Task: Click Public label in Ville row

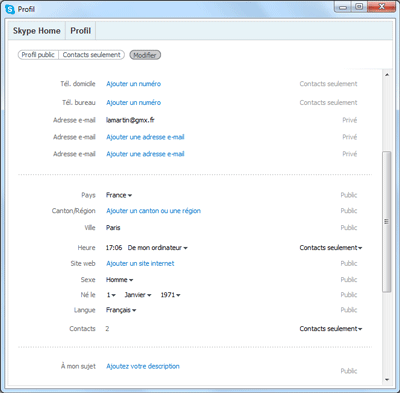Action: tap(349, 228)
